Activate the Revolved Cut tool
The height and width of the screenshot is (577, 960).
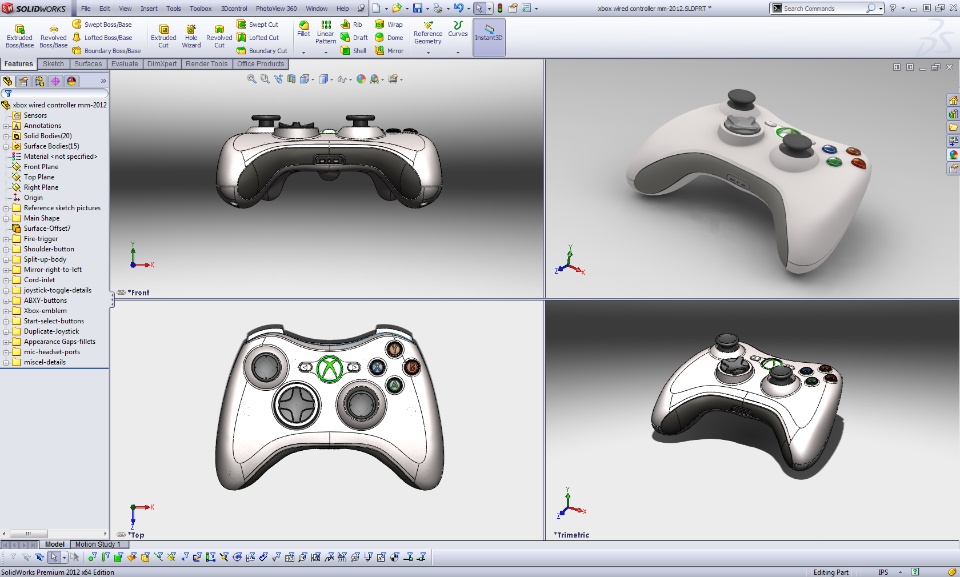pos(219,36)
